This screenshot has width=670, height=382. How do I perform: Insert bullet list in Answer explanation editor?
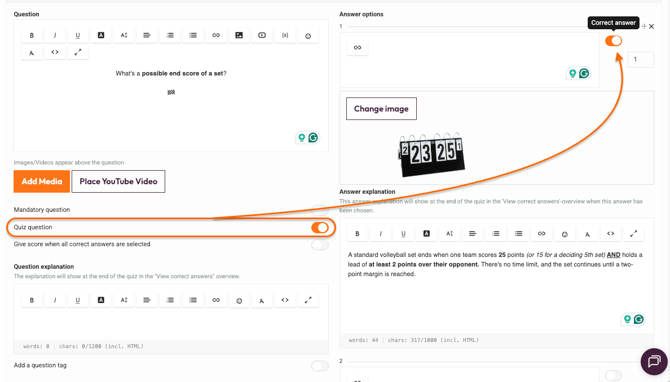point(519,234)
